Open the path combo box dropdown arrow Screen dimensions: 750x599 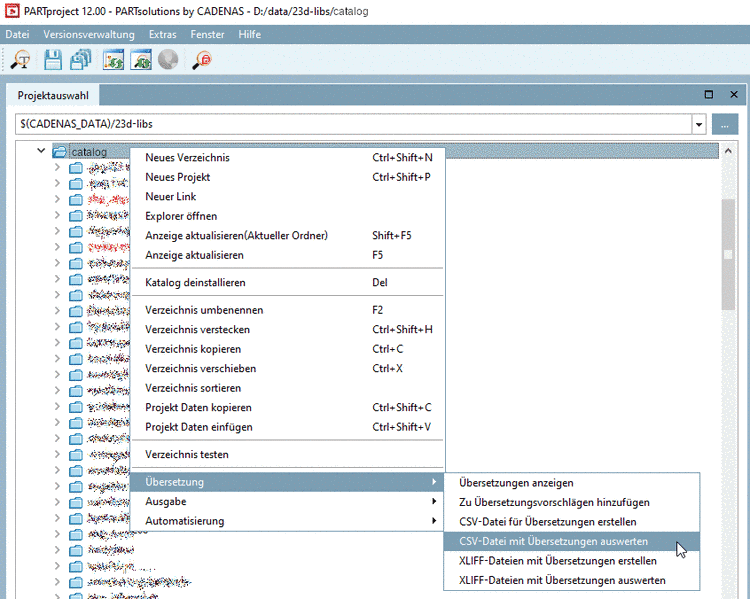(x=699, y=124)
